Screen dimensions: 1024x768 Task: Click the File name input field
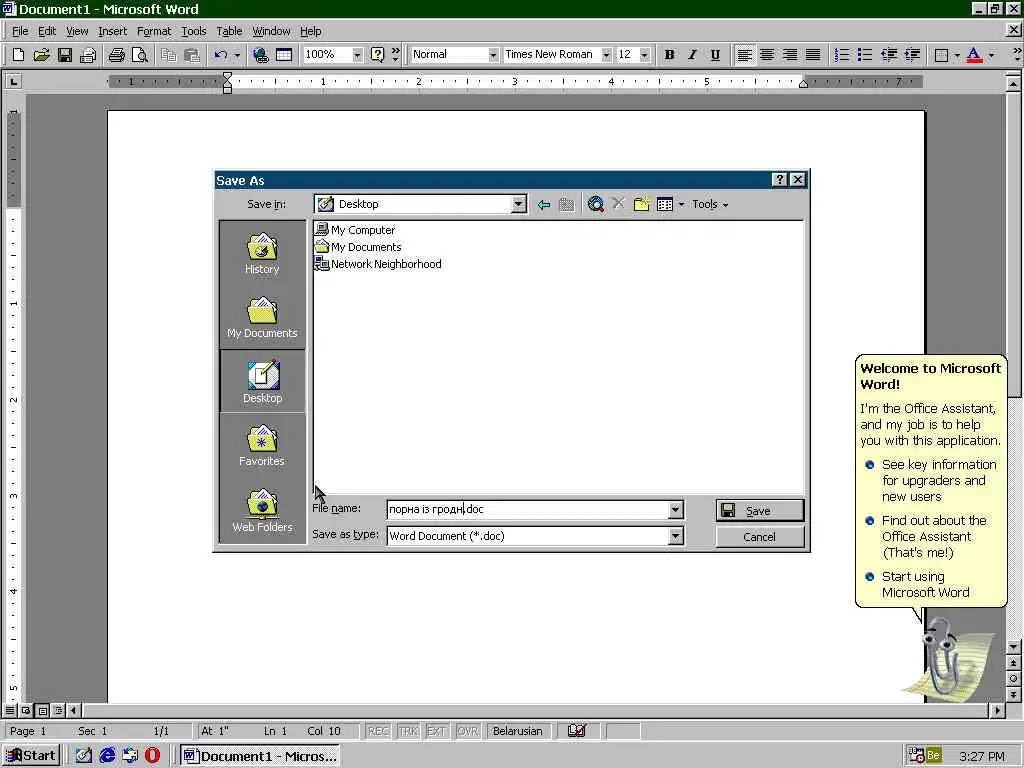click(528, 509)
